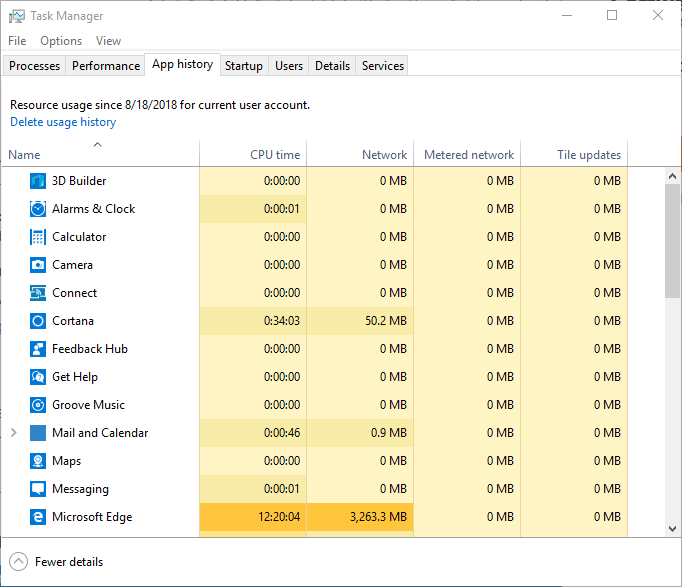Viewport: 682px width, 587px height.
Task: Click Cortana's 0:34:03 CPU time value
Action: [x=282, y=321]
